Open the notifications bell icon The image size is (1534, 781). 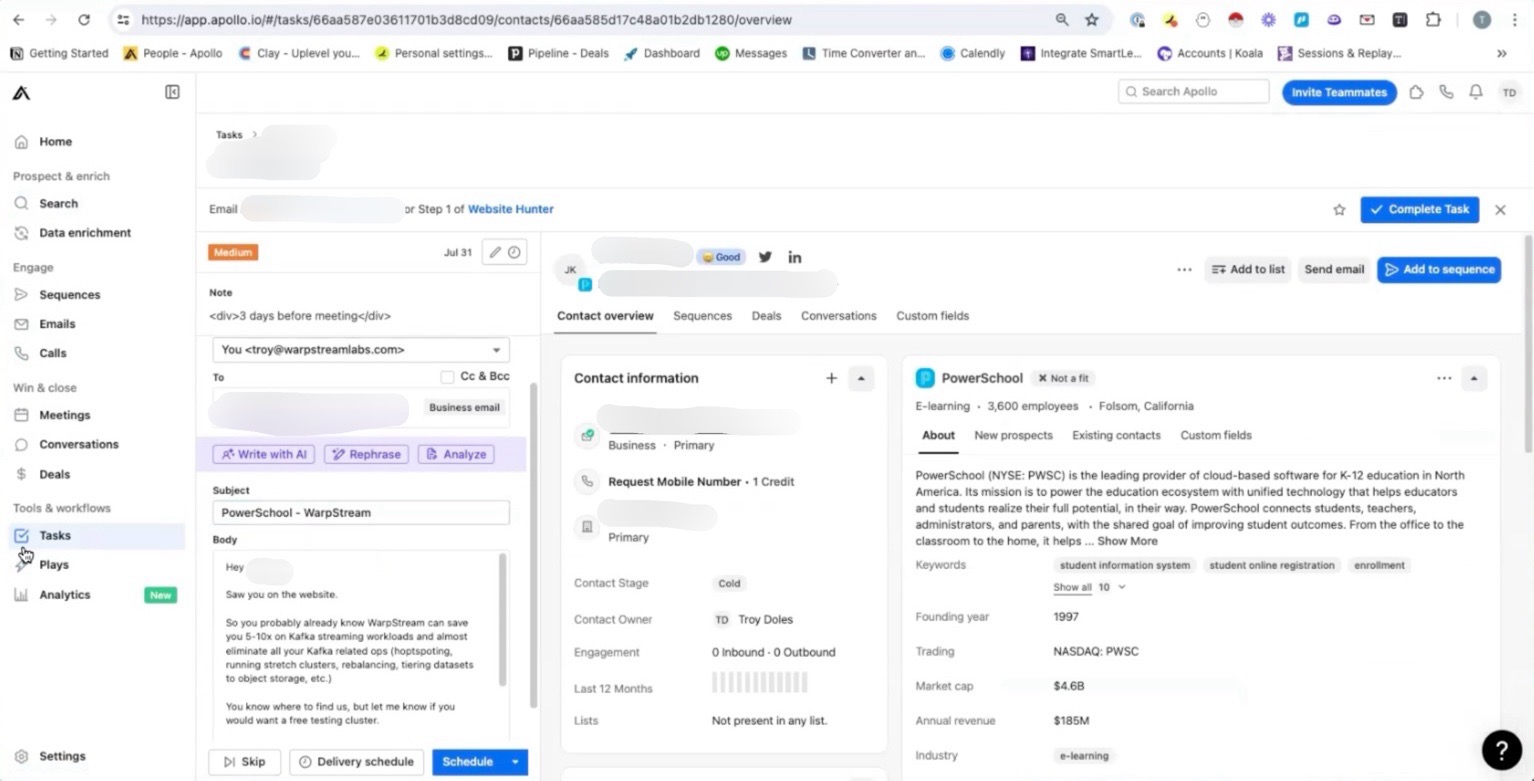click(1476, 92)
